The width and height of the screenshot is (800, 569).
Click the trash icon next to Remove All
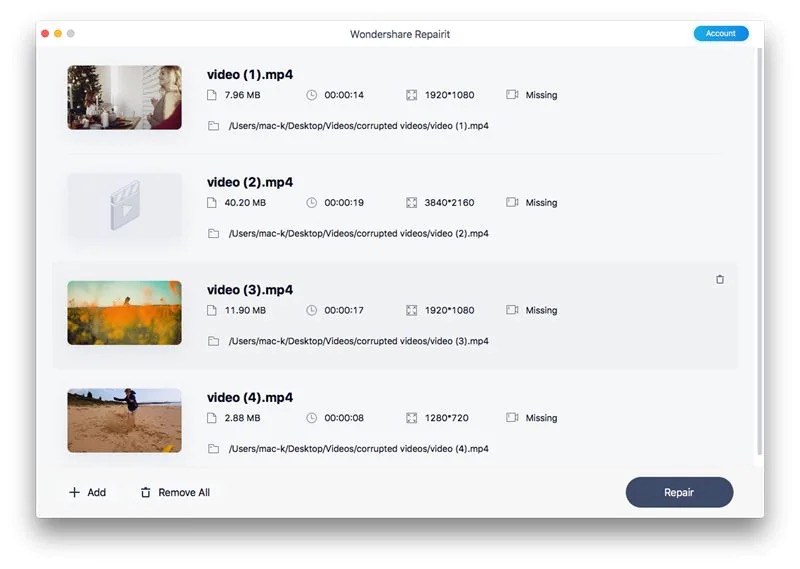coord(145,492)
